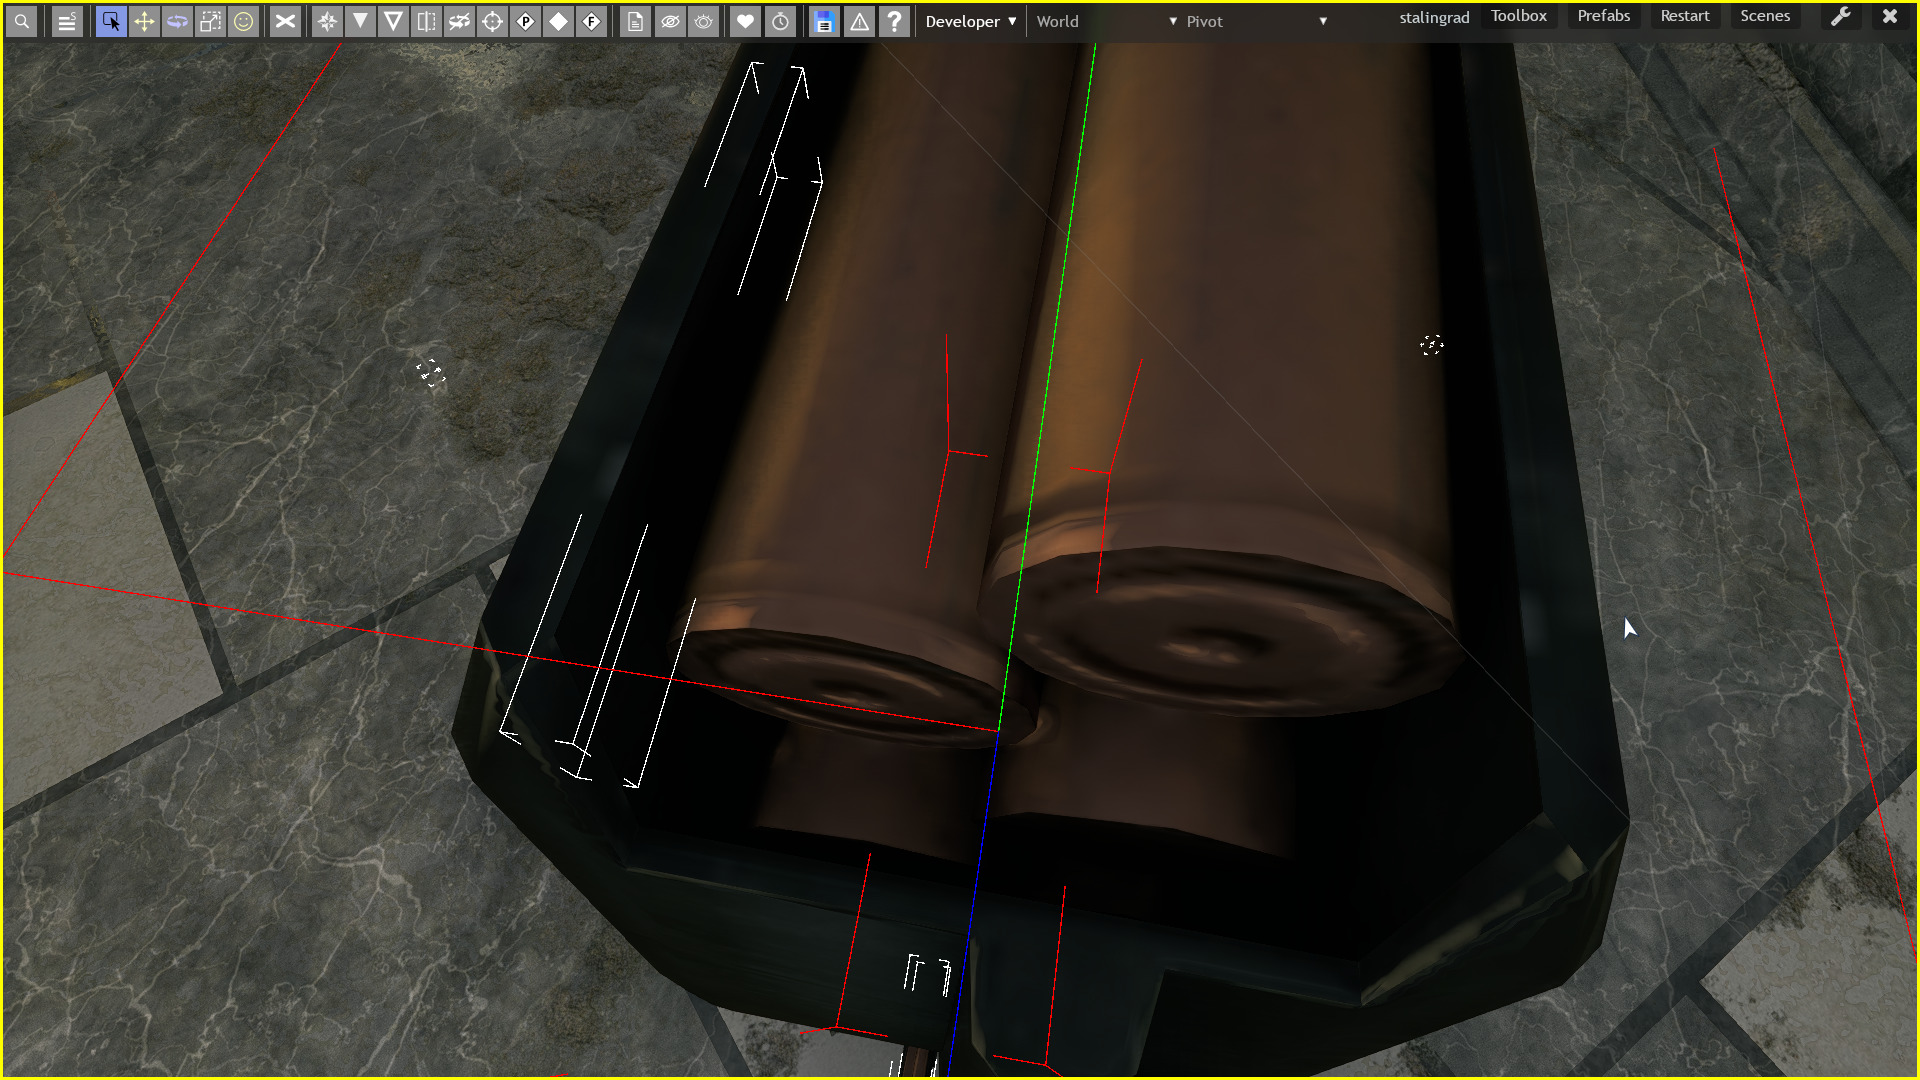Click the Scenes button
The height and width of the screenshot is (1080, 1920).
point(1764,16)
